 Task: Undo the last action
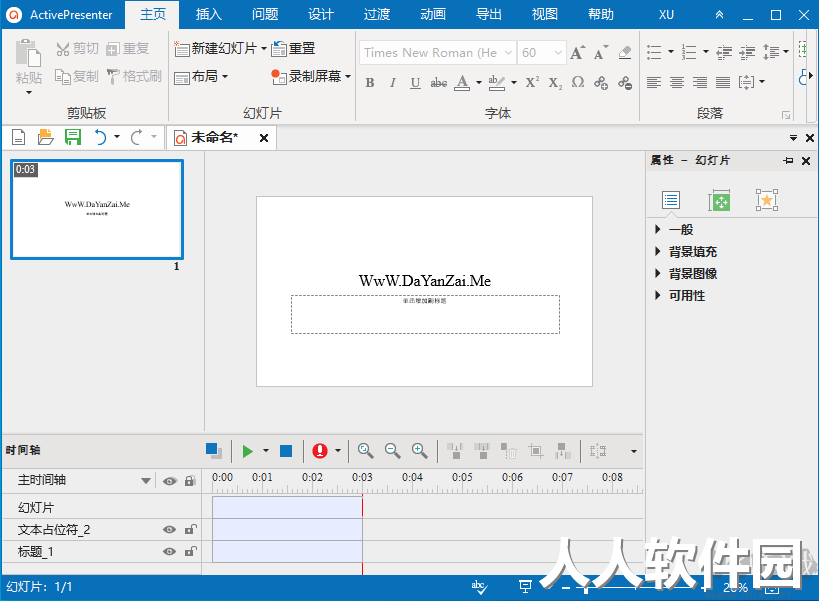point(100,137)
